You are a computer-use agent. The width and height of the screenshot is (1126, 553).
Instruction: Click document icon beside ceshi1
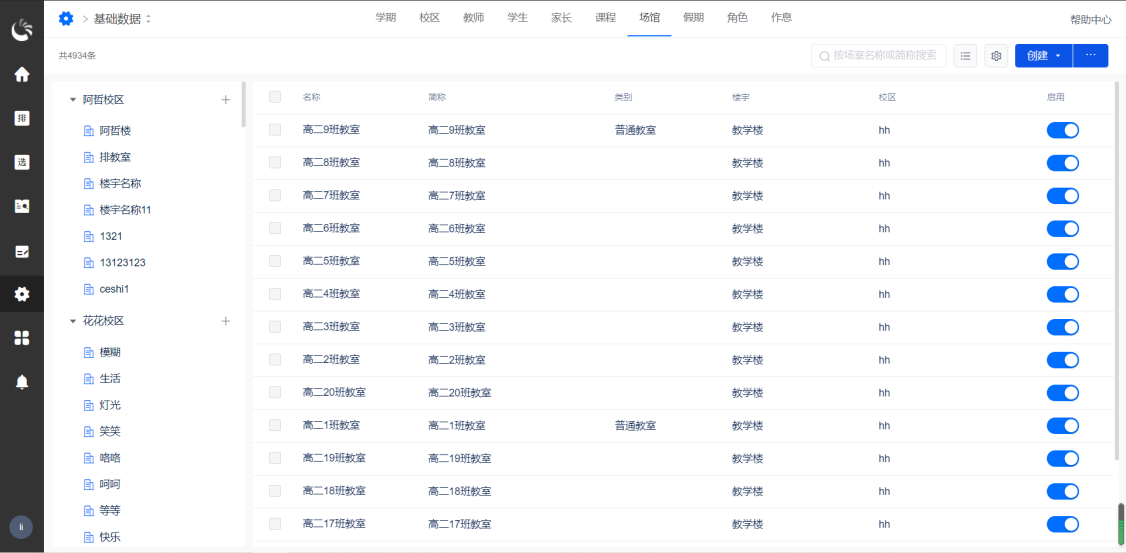(x=89, y=289)
